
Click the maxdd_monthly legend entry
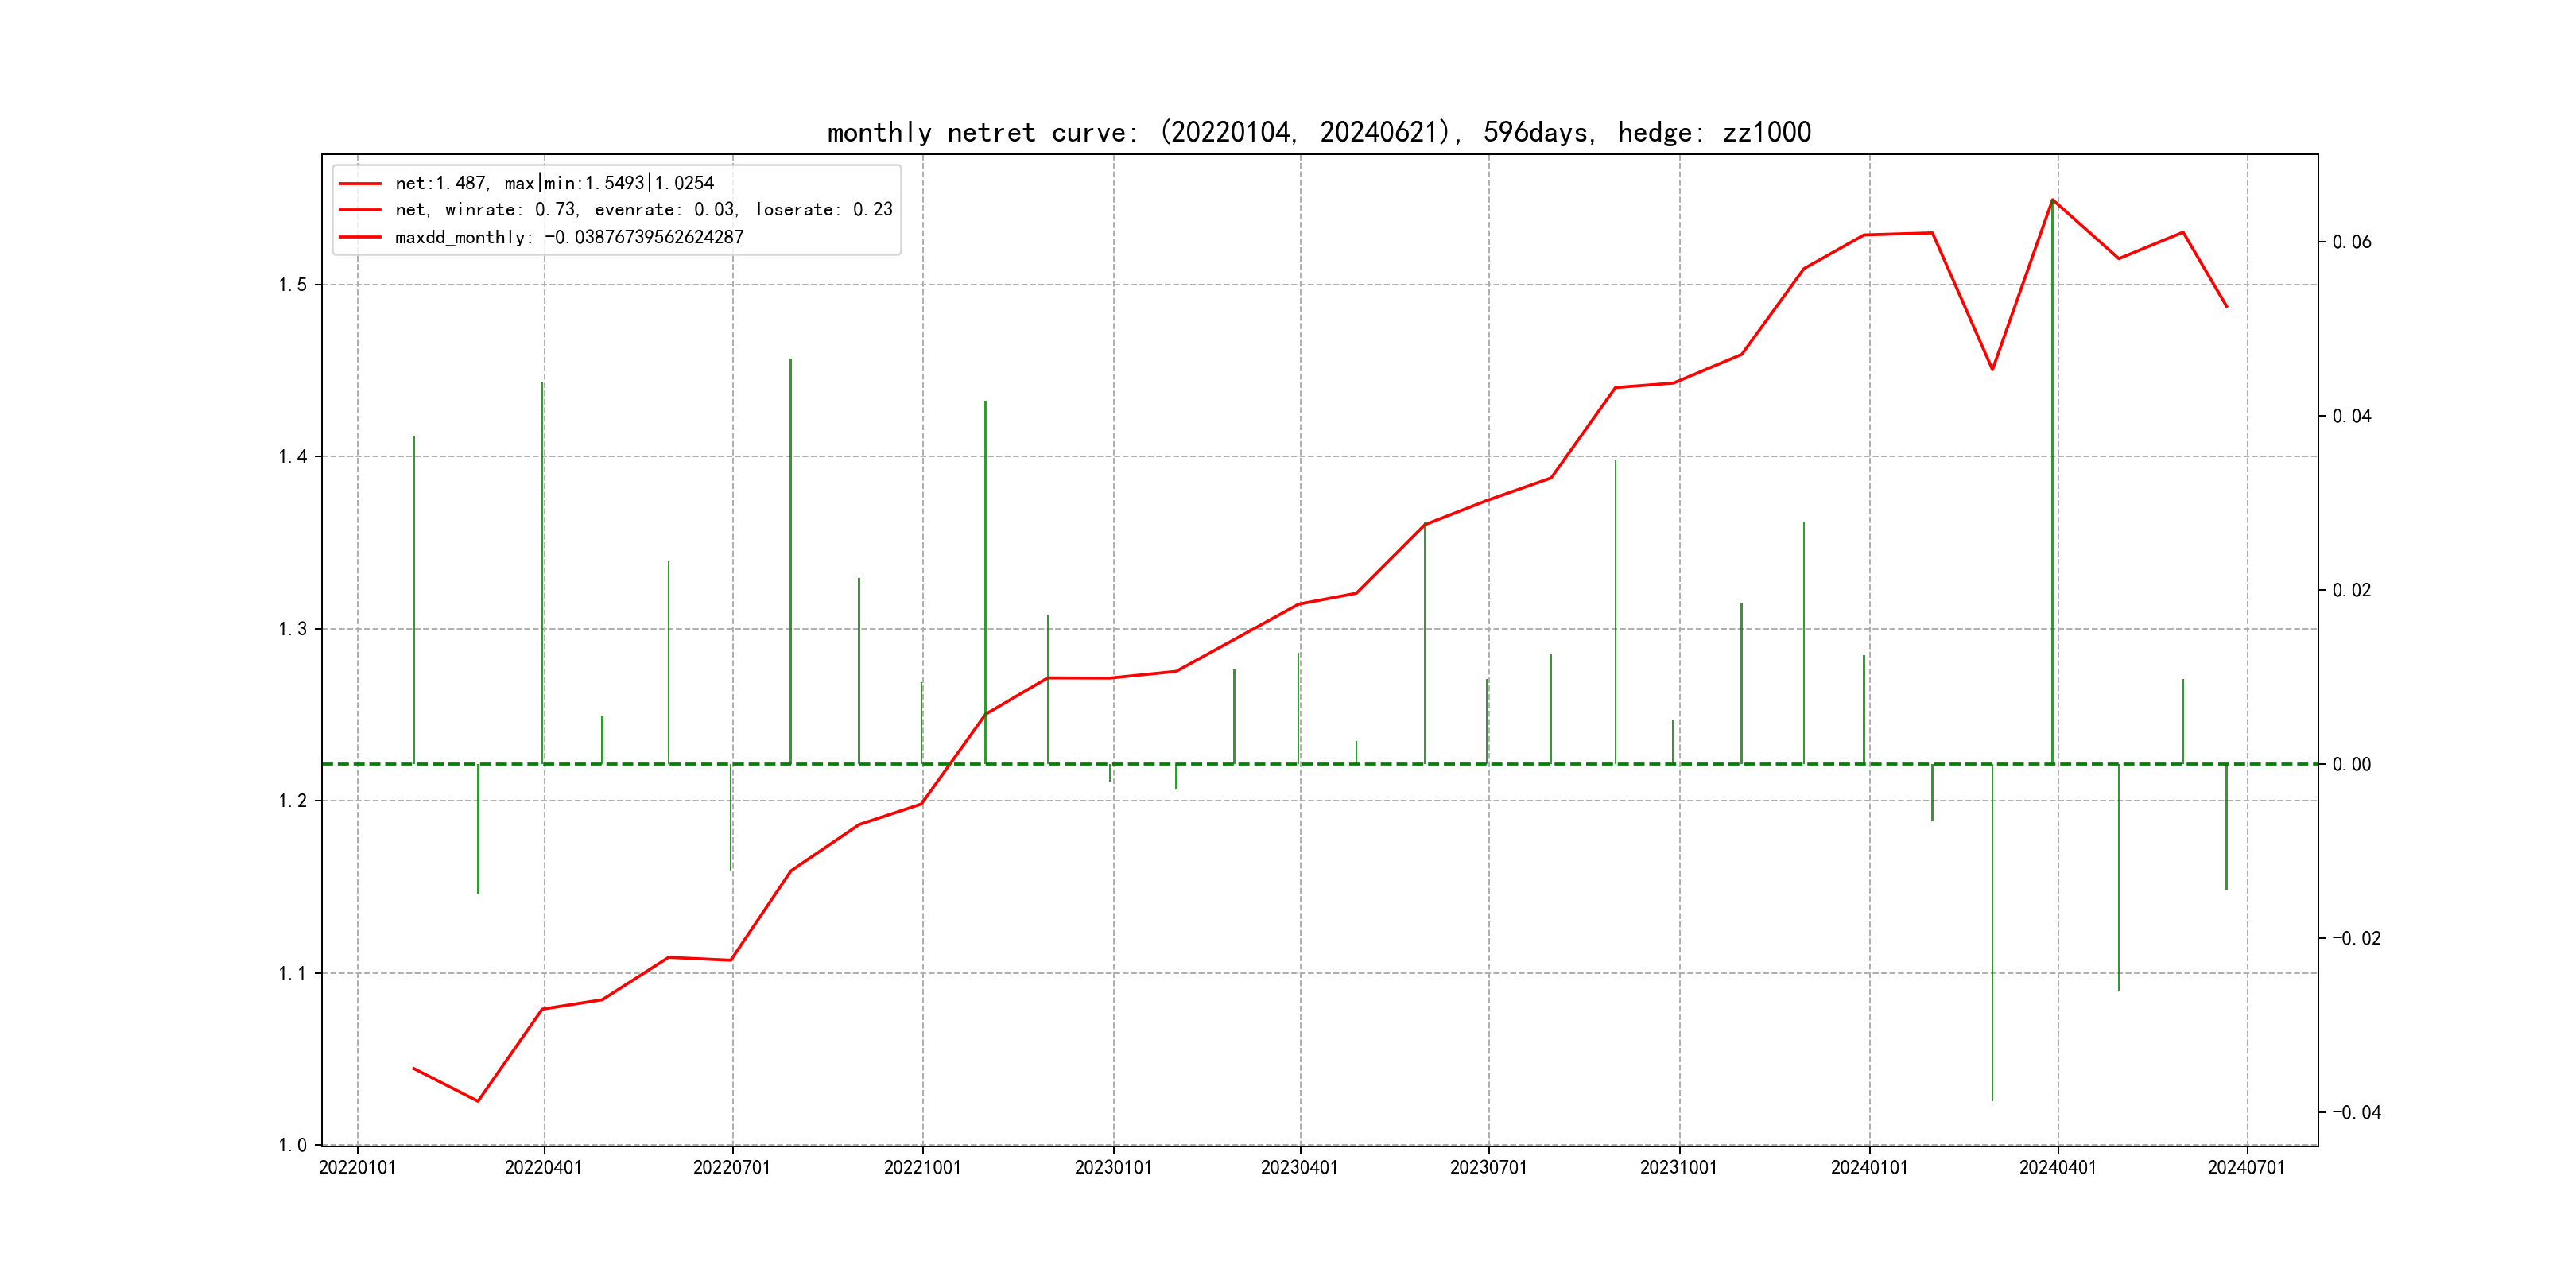point(569,238)
